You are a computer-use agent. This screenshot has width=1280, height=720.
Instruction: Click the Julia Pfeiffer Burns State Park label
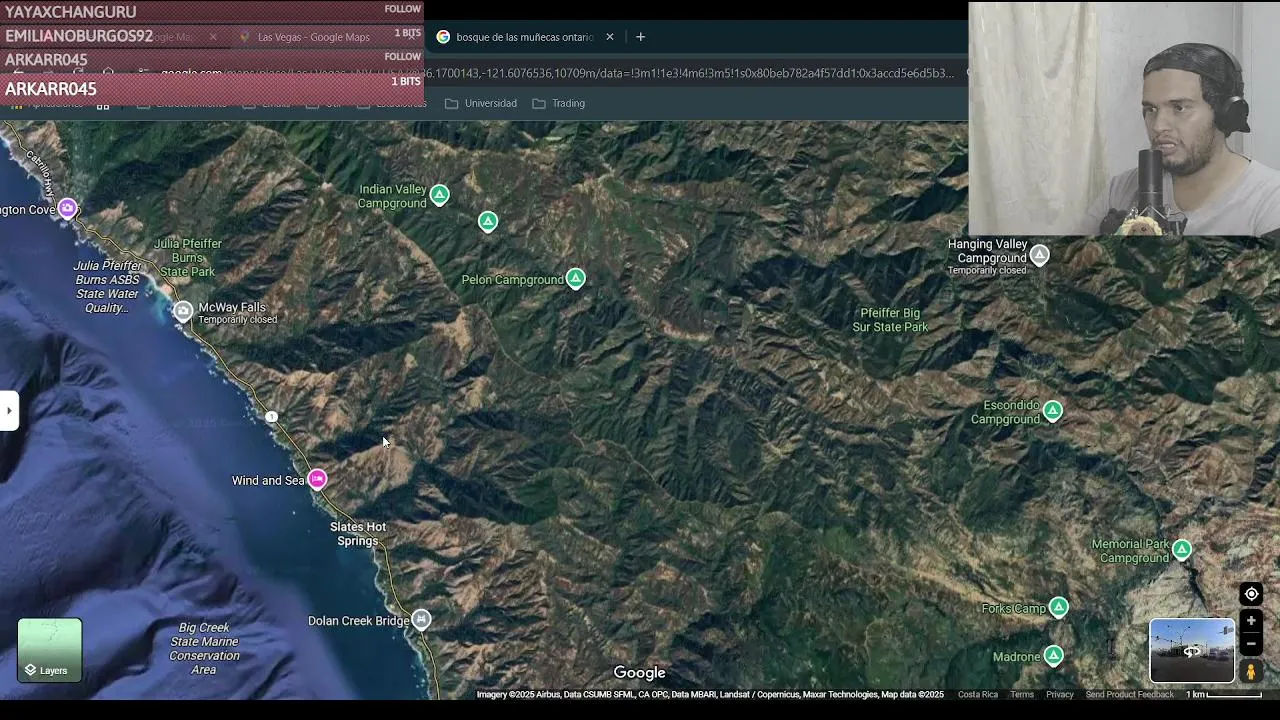click(x=188, y=257)
